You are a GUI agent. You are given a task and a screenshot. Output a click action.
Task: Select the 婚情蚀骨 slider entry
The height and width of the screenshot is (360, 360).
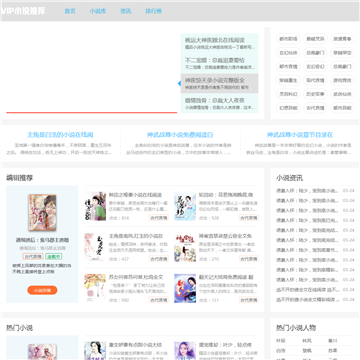(x=219, y=103)
